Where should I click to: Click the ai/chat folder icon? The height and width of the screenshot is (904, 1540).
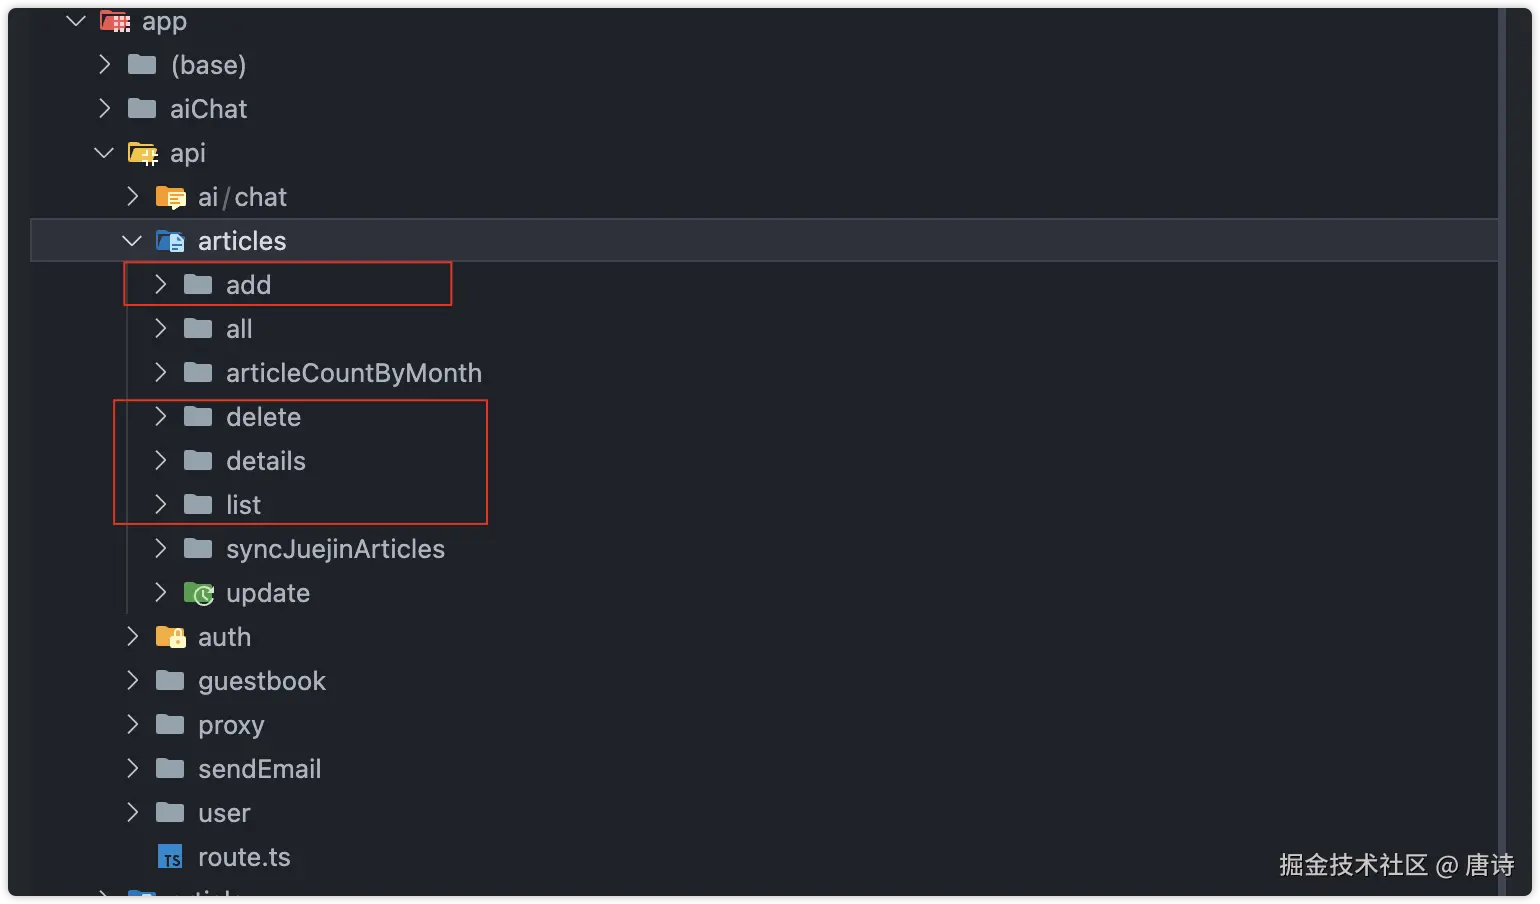[171, 197]
